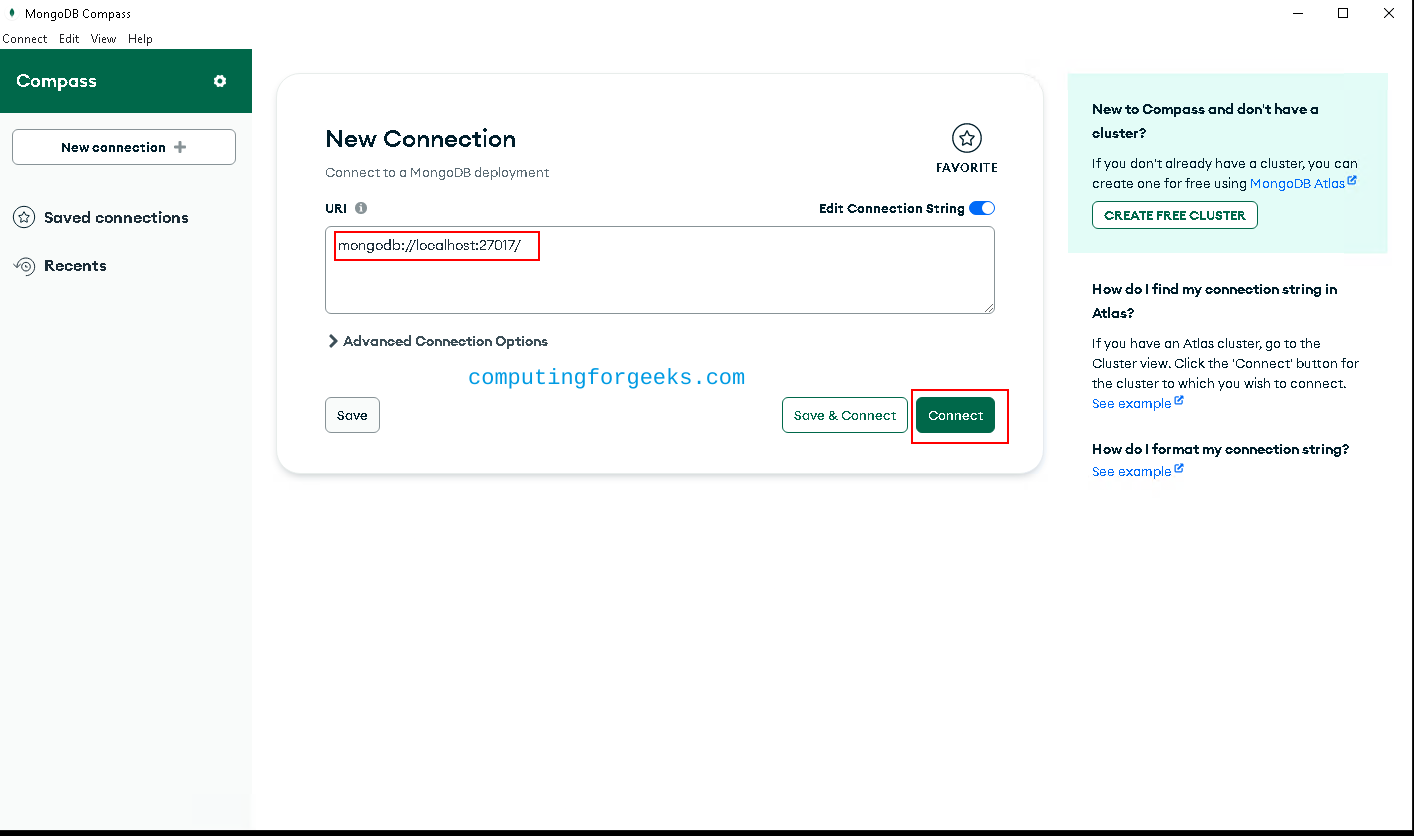Click the plus icon on New connection
Screen dimensions: 1414x836
(x=180, y=147)
